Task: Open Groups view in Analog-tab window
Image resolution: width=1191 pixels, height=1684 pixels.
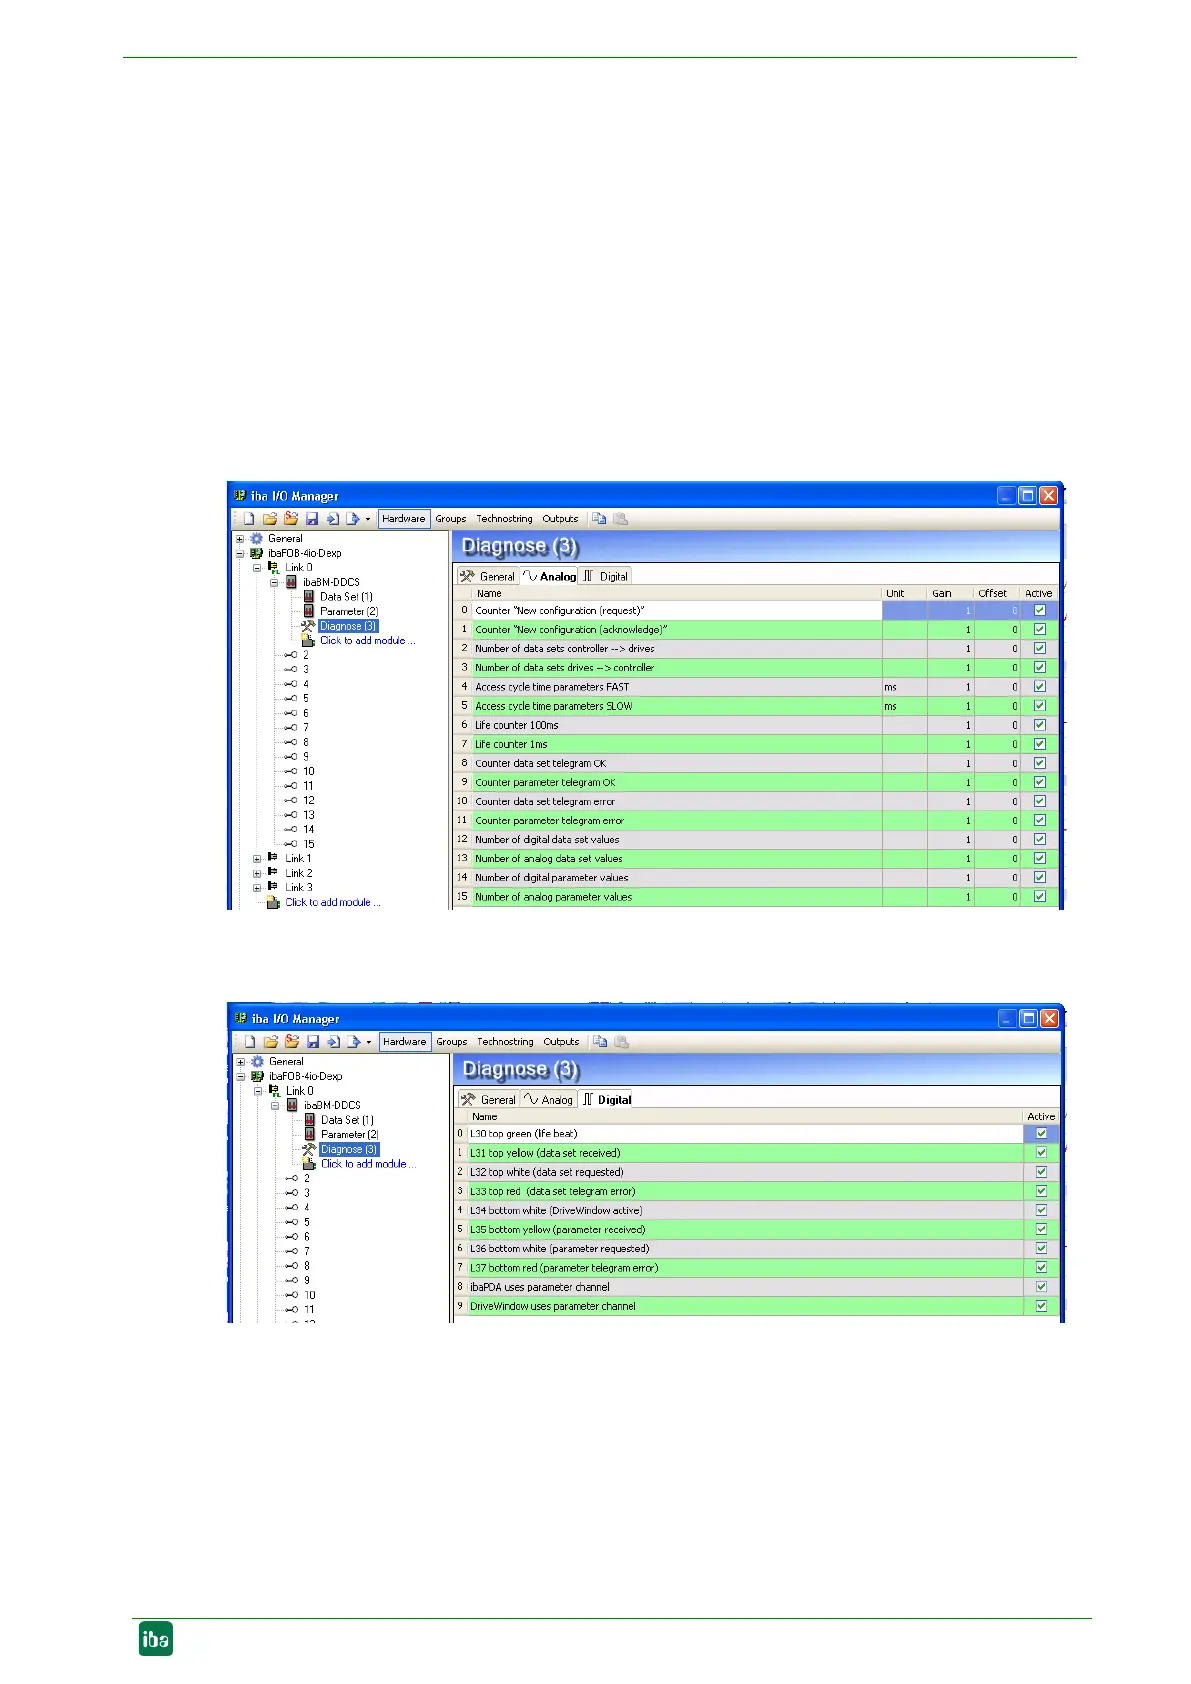Action: [x=450, y=519]
